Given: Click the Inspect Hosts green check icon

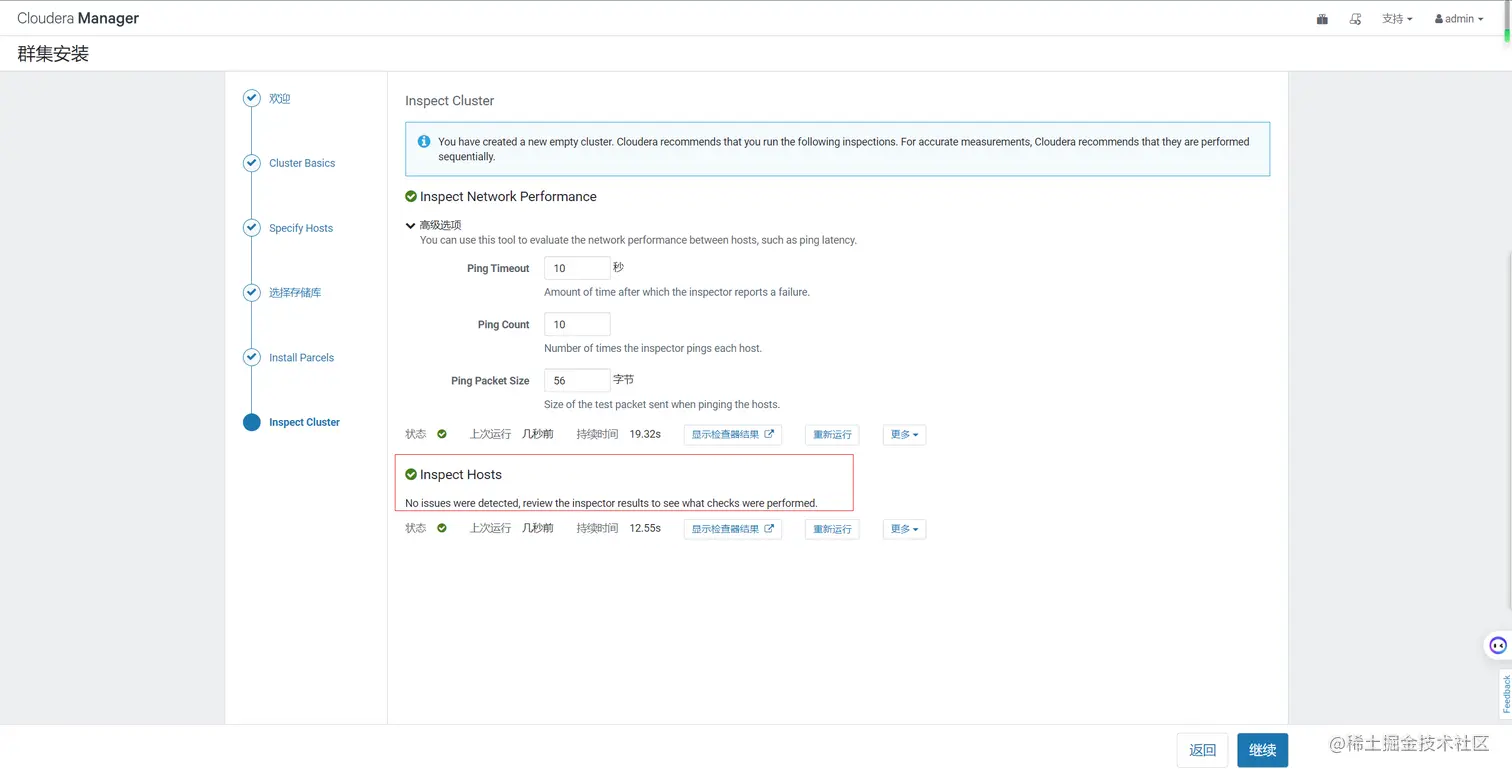Looking at the screenshot, I should pyautogui.click(x=411, y=474).
